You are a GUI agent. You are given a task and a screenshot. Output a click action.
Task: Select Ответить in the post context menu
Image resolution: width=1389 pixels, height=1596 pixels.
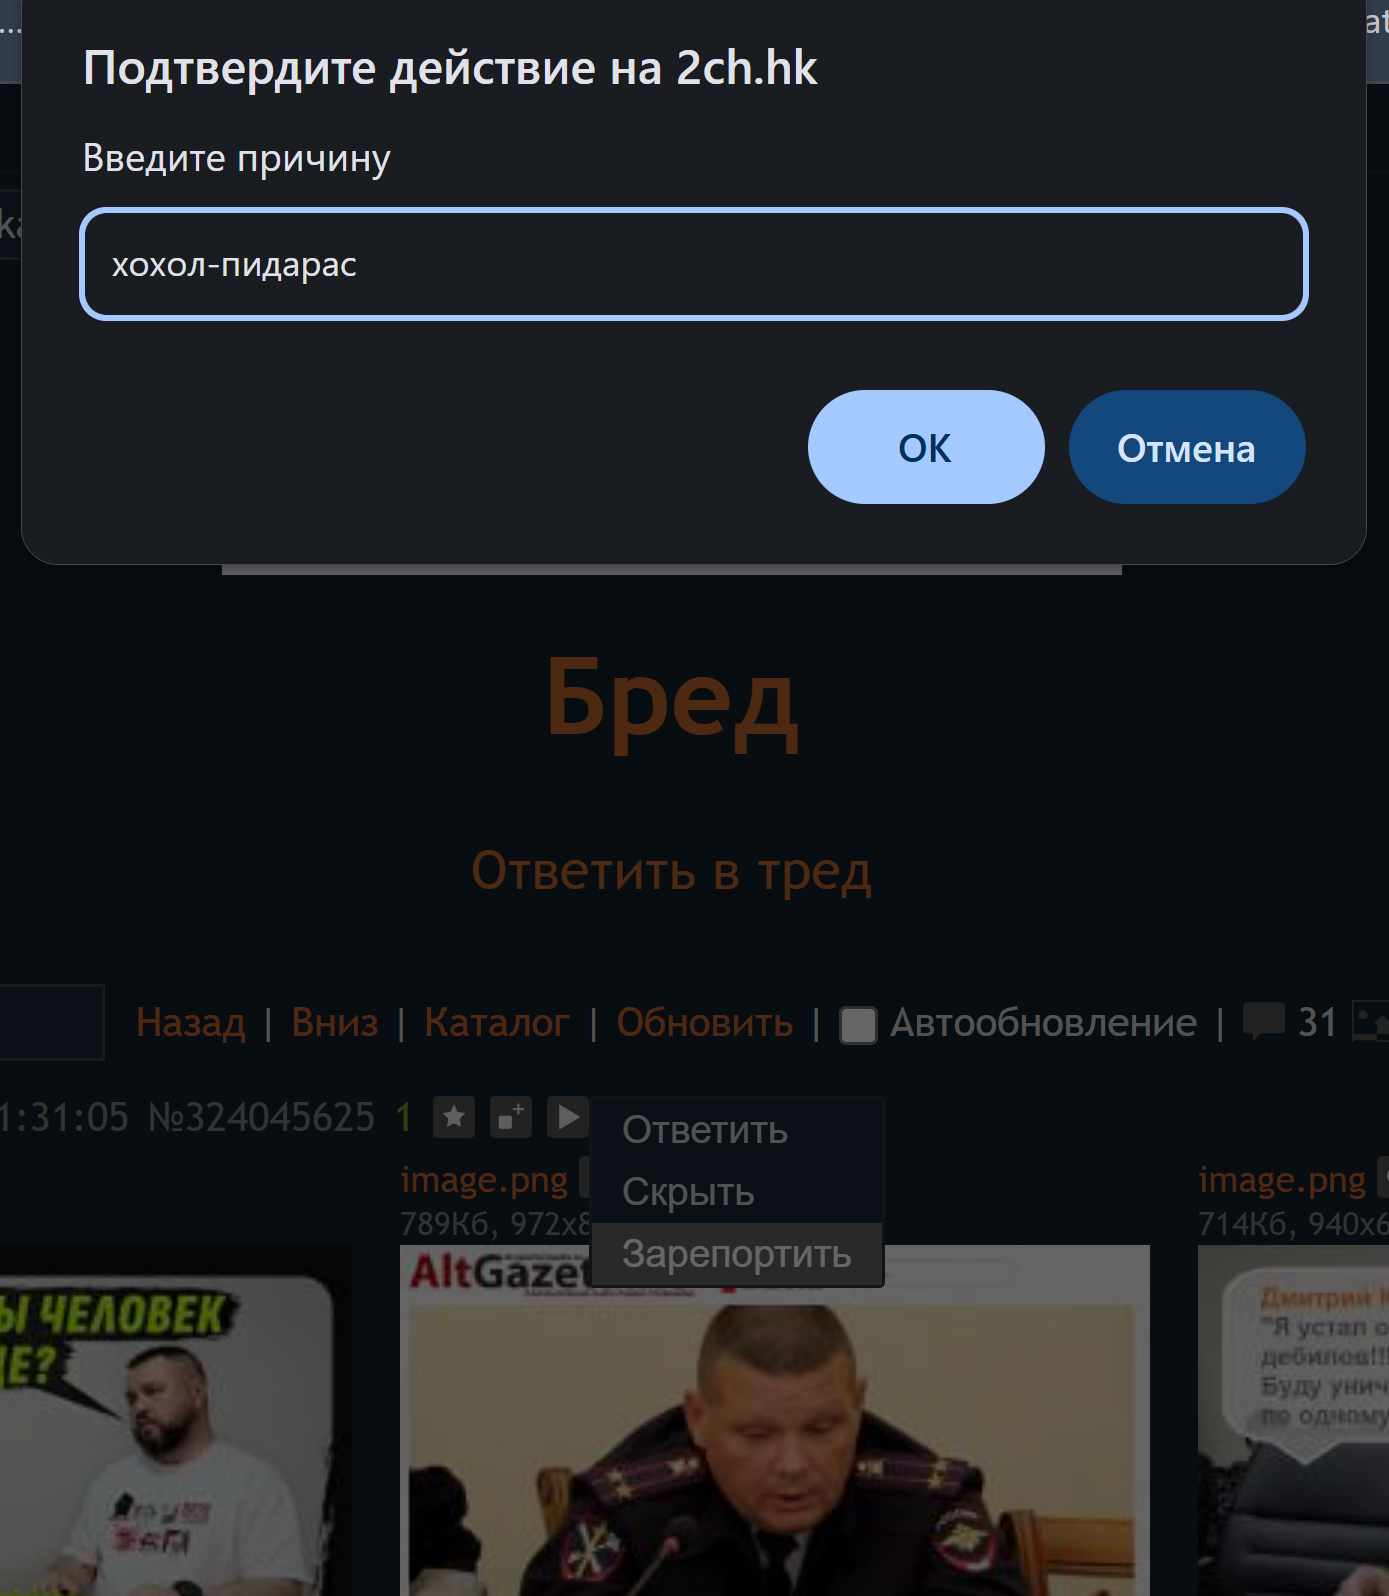(x=705, y=1130)
